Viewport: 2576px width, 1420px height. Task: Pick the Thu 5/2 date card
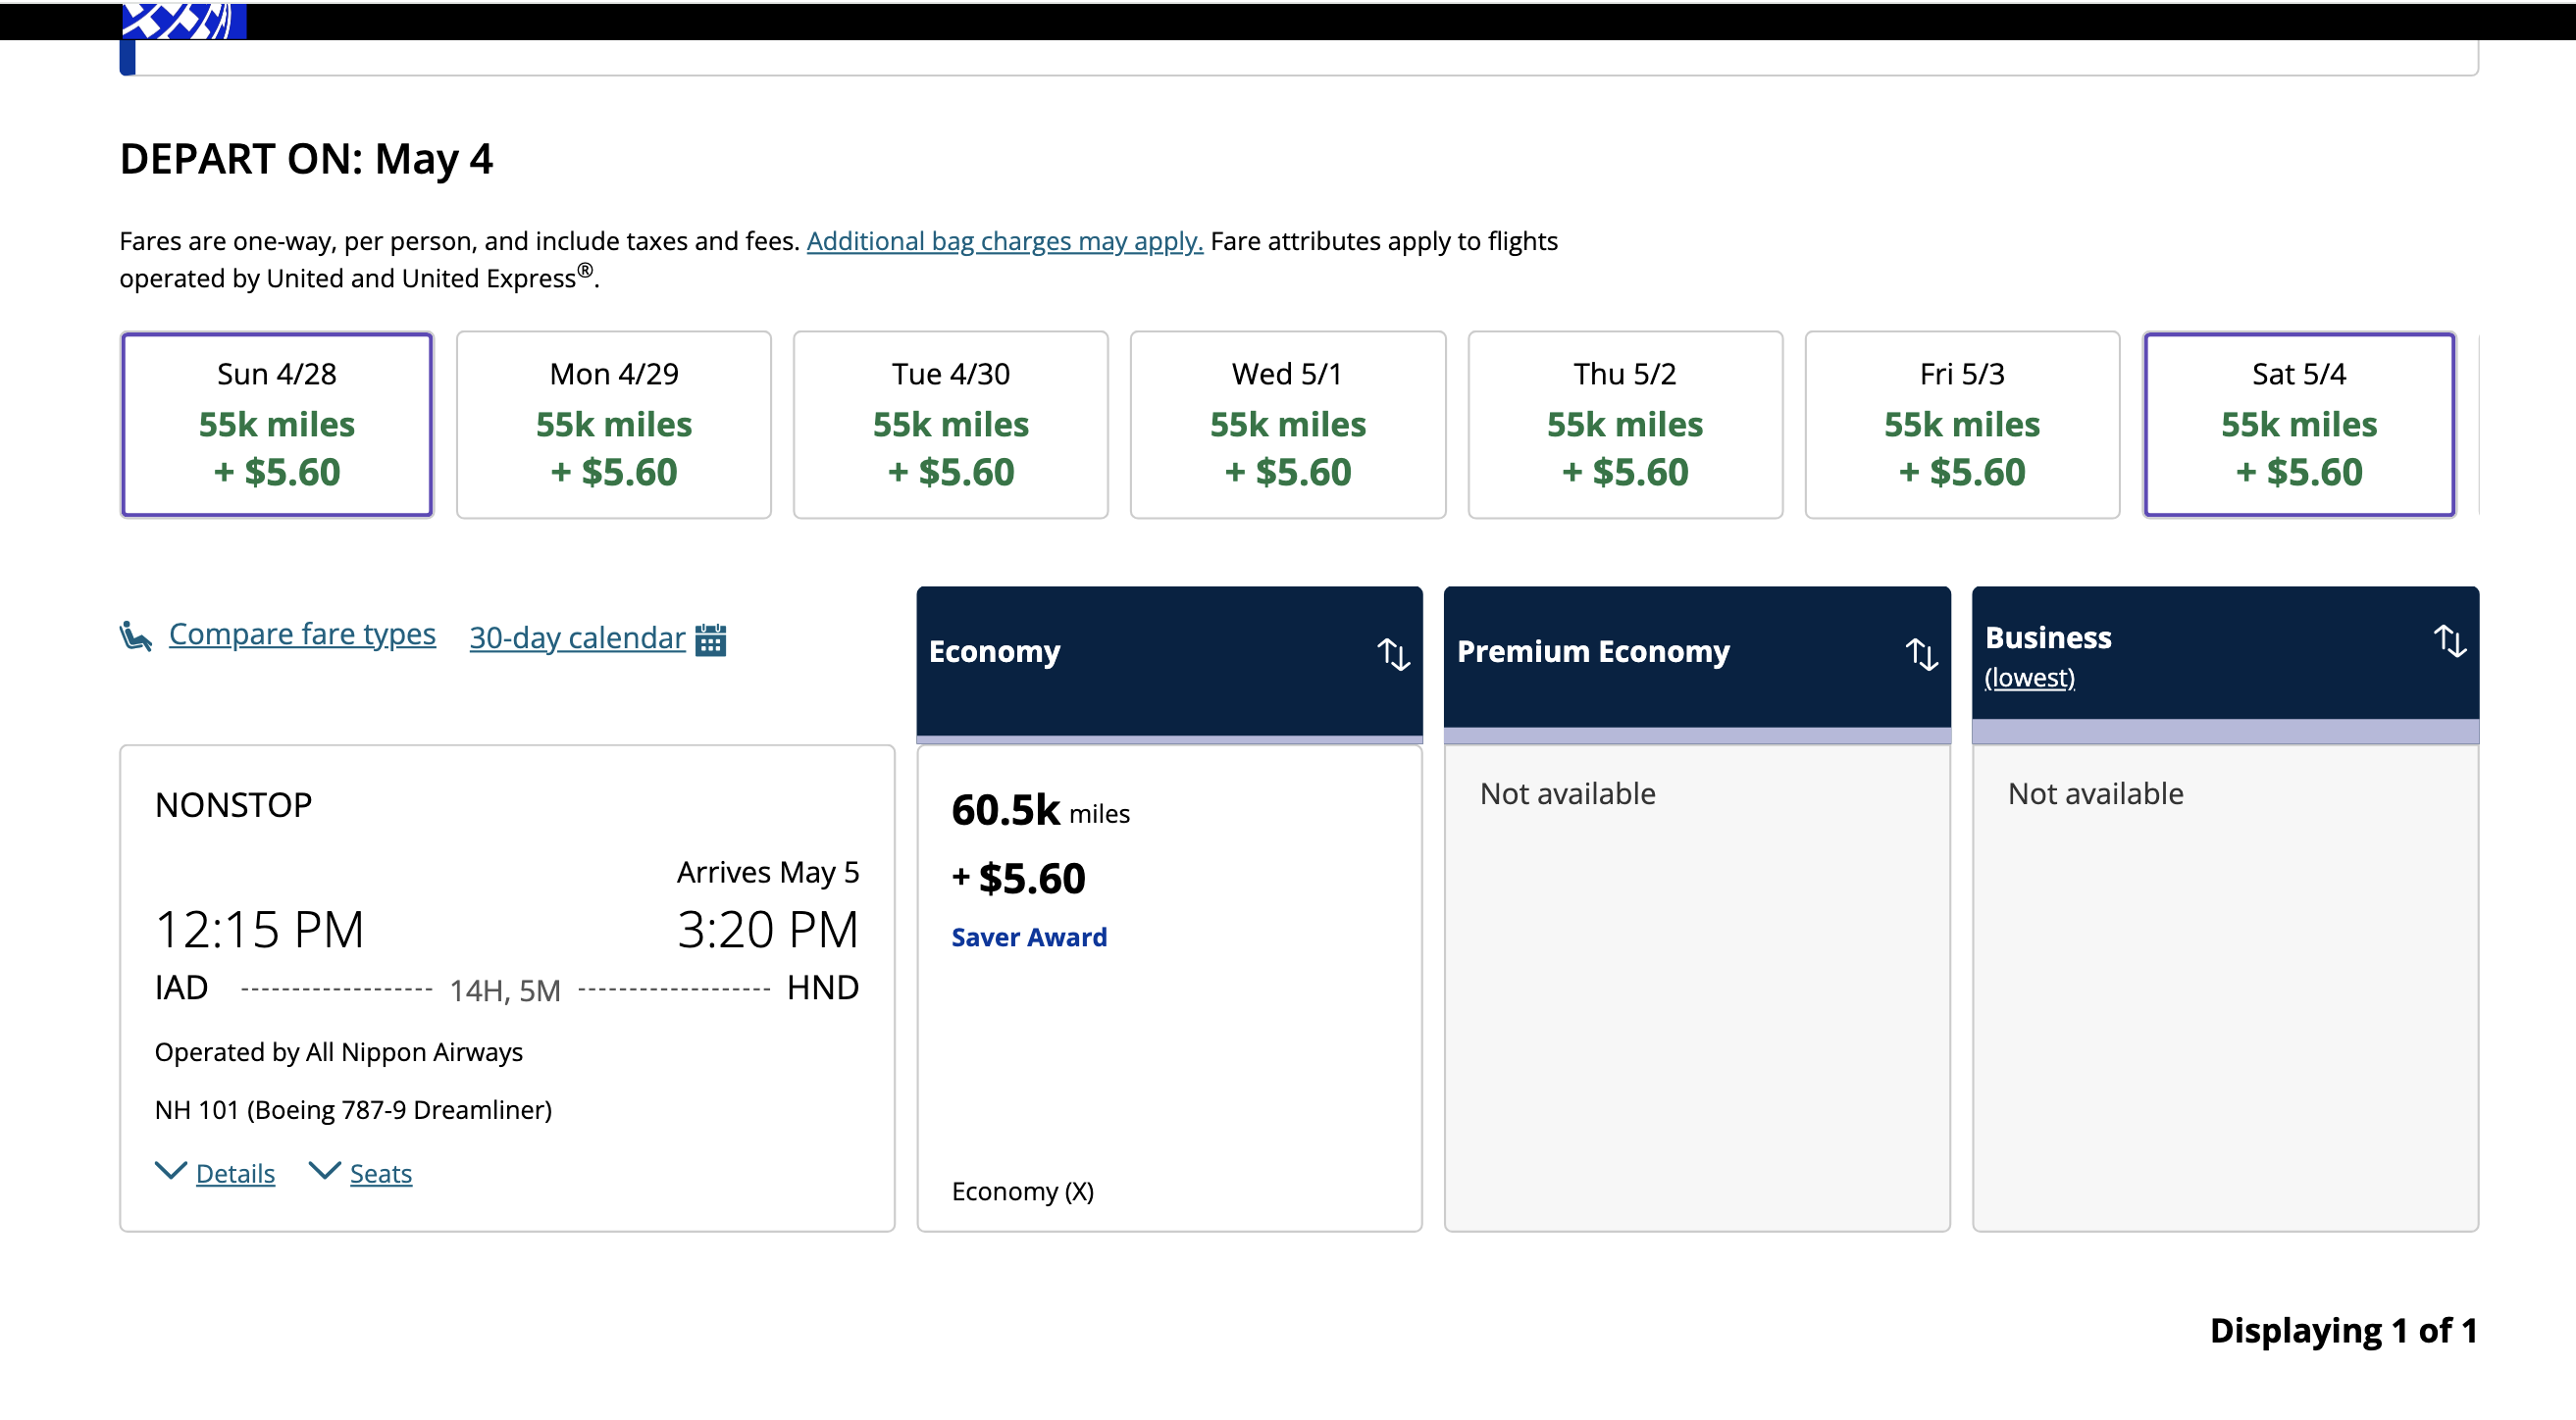(x=1624, y=424)
